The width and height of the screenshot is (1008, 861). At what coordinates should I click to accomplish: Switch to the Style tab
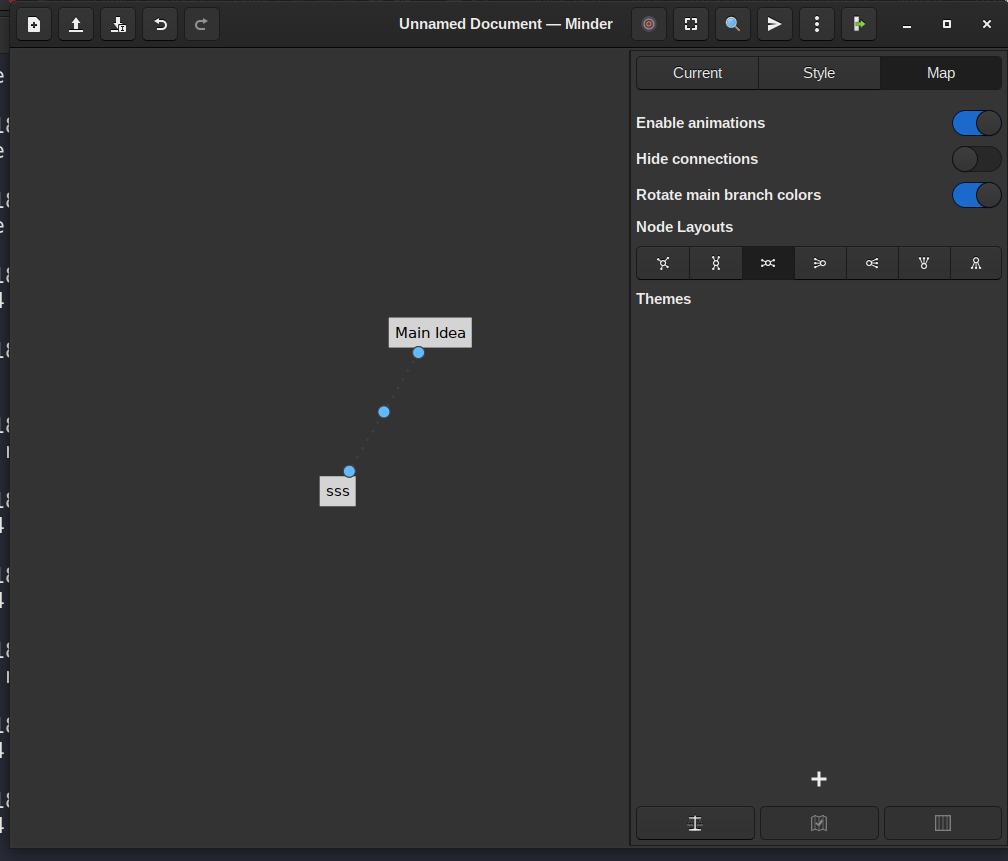(819, 72)
